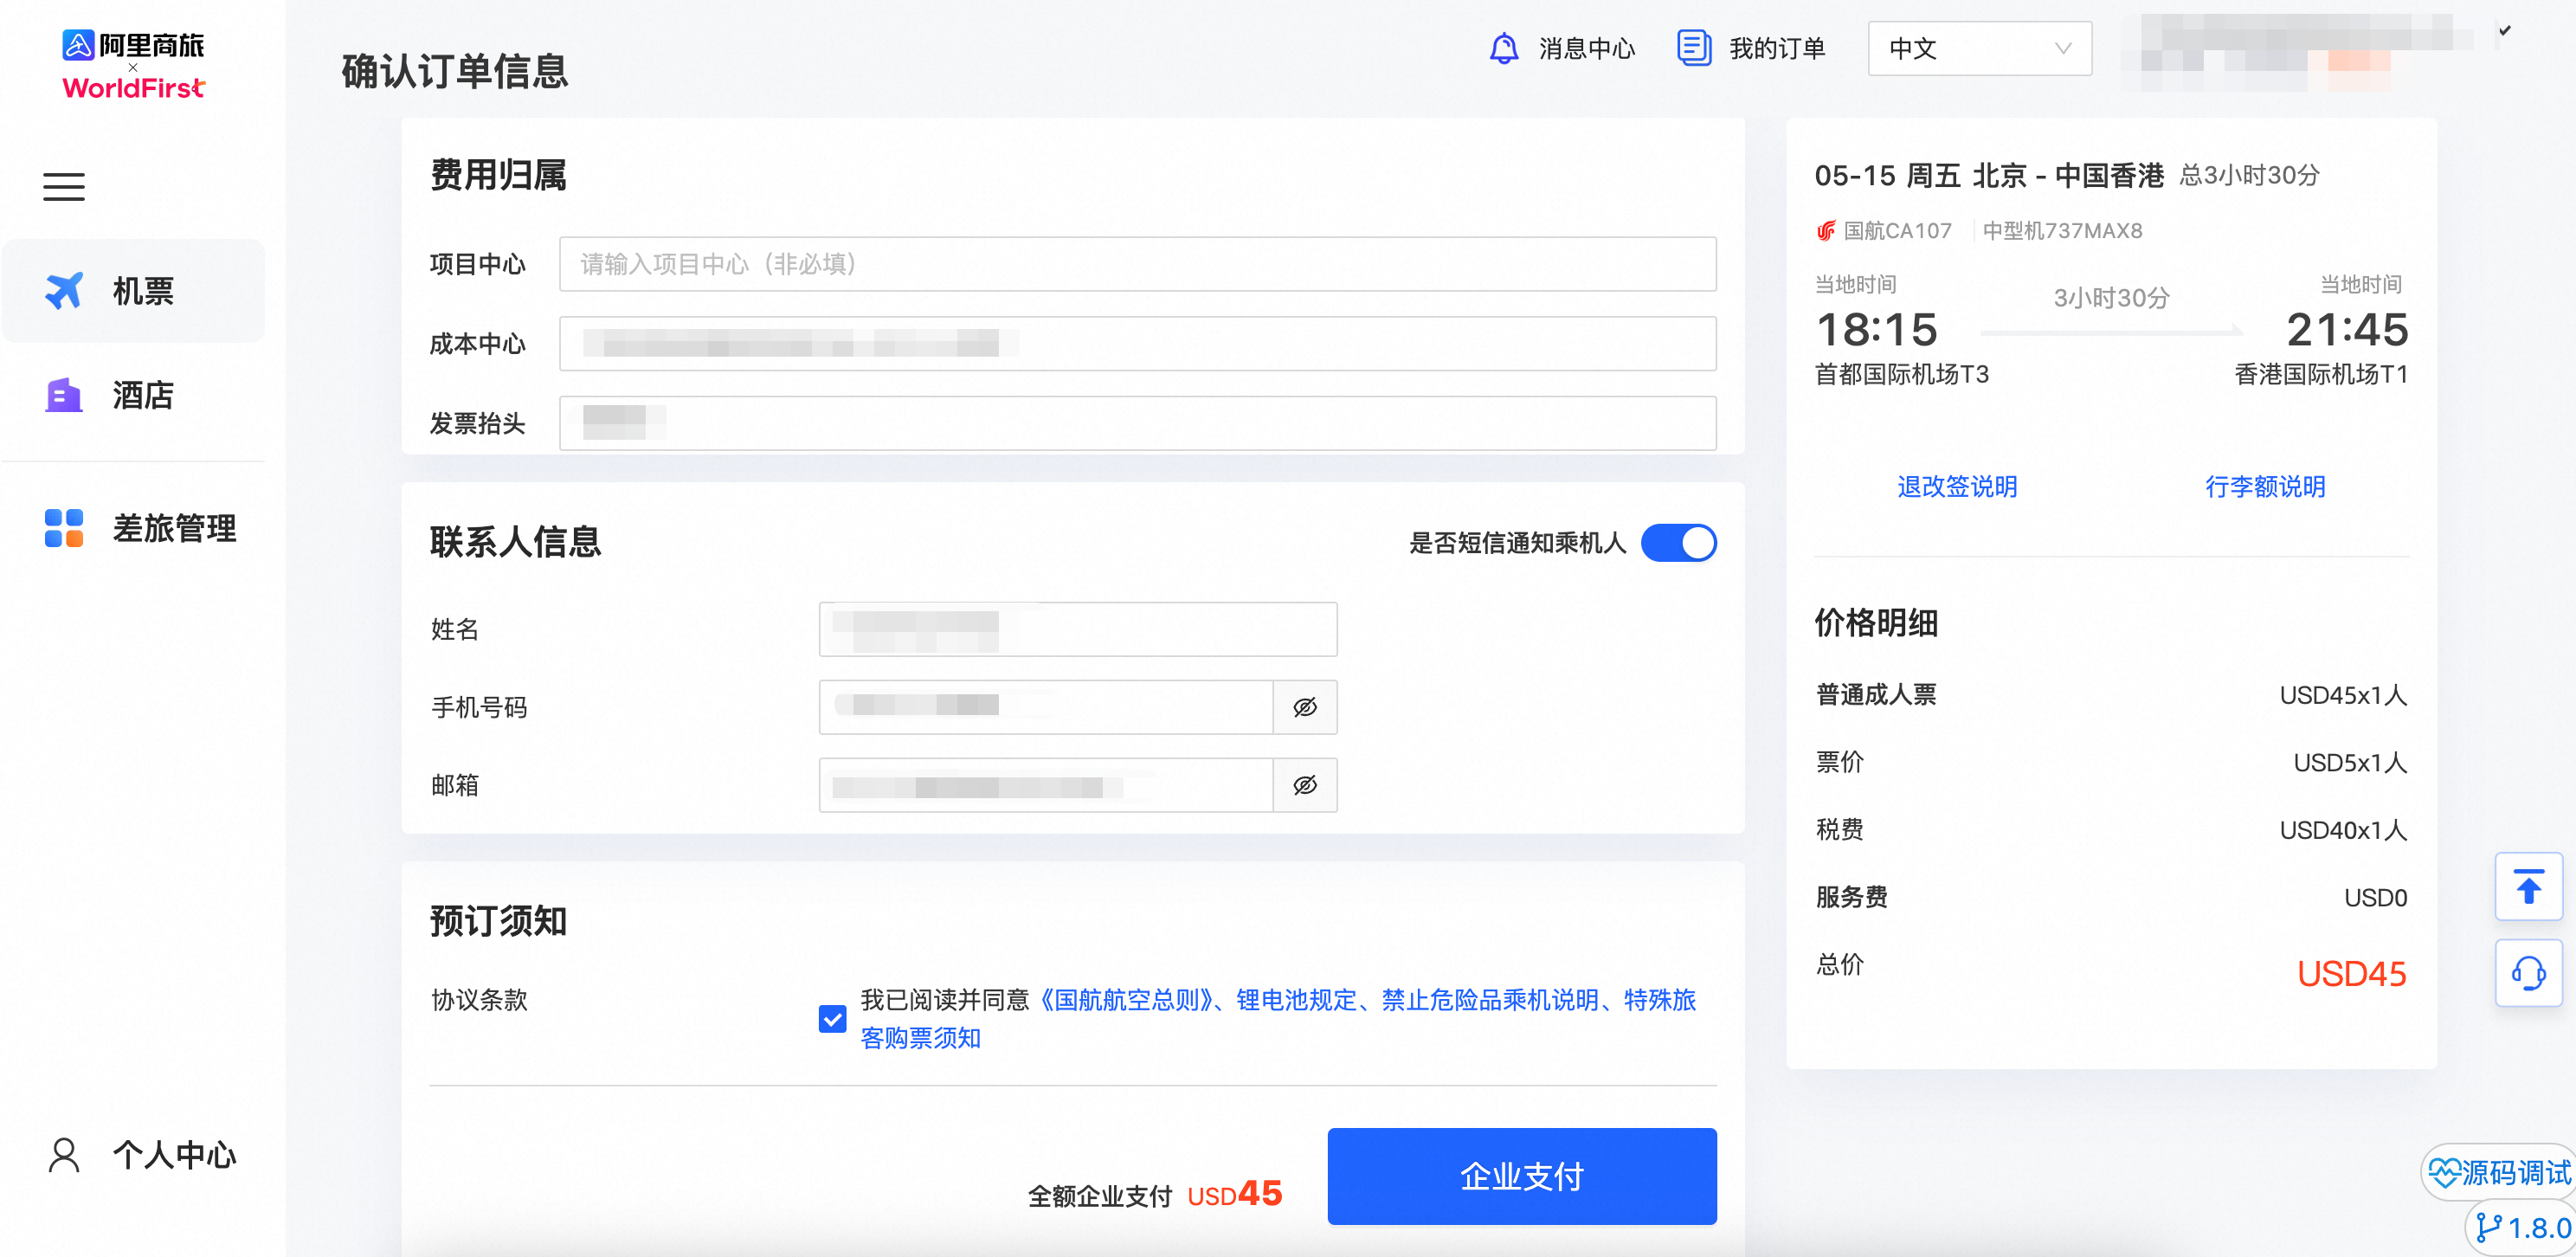
Task: Click the back-to-top arrow icon
Action: tap(2528, 887)
